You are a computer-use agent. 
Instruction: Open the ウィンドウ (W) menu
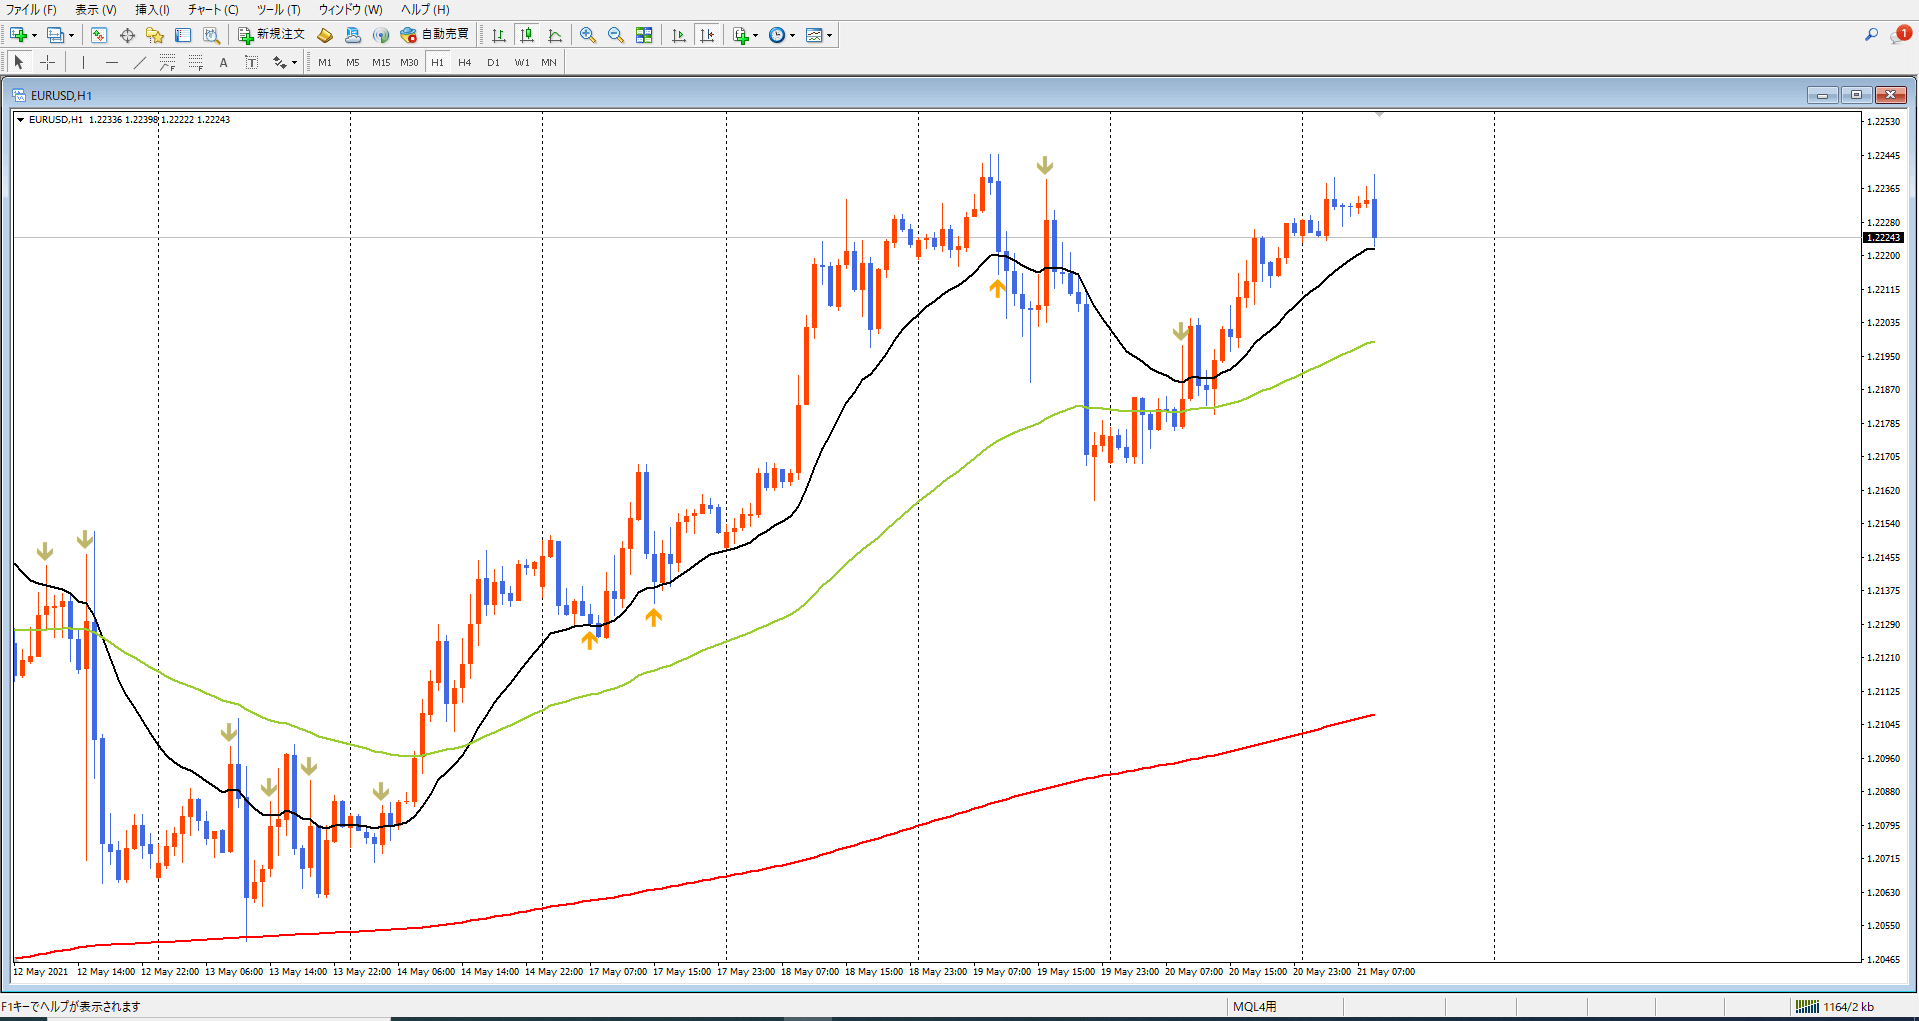(x=350, y=10)
